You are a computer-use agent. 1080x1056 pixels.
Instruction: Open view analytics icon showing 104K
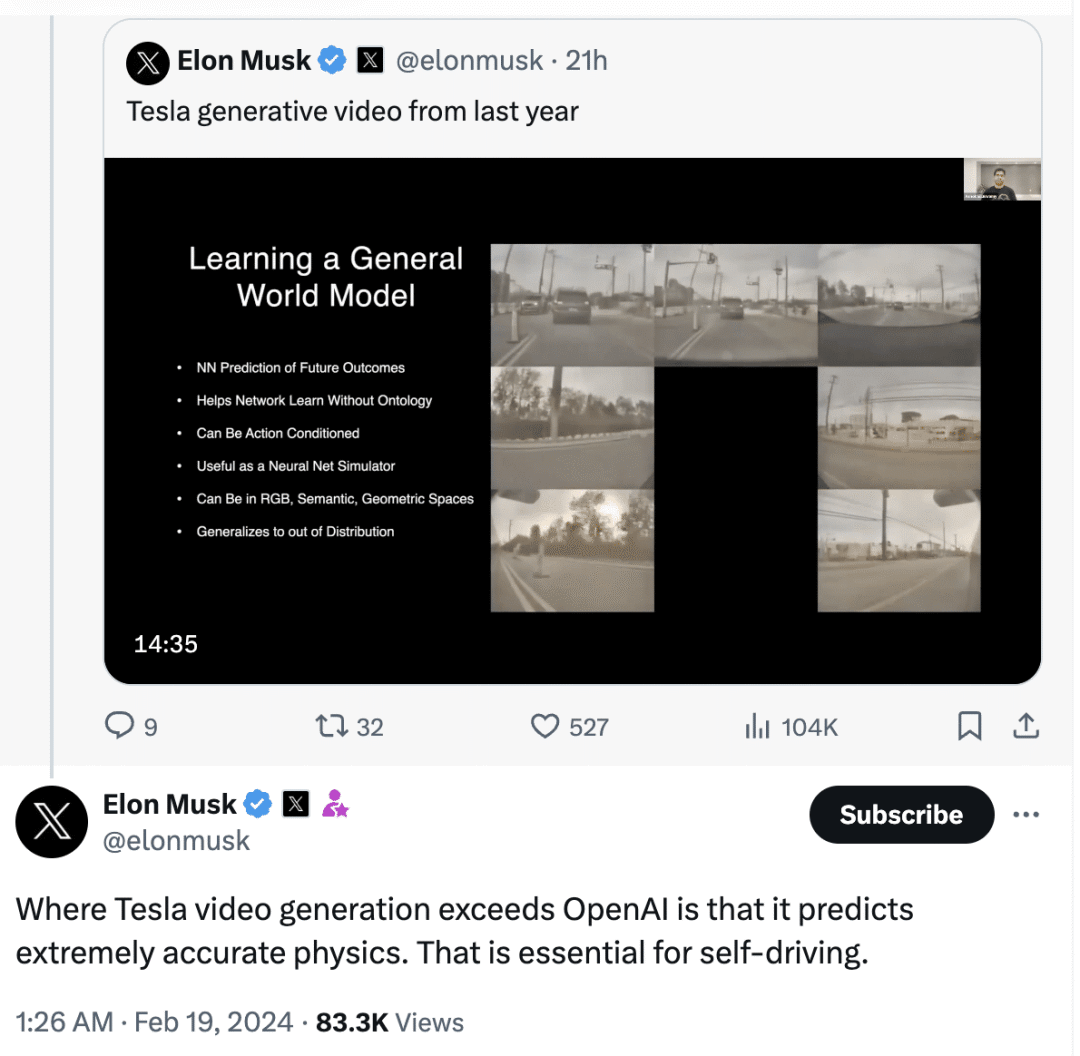click(757, 726)
